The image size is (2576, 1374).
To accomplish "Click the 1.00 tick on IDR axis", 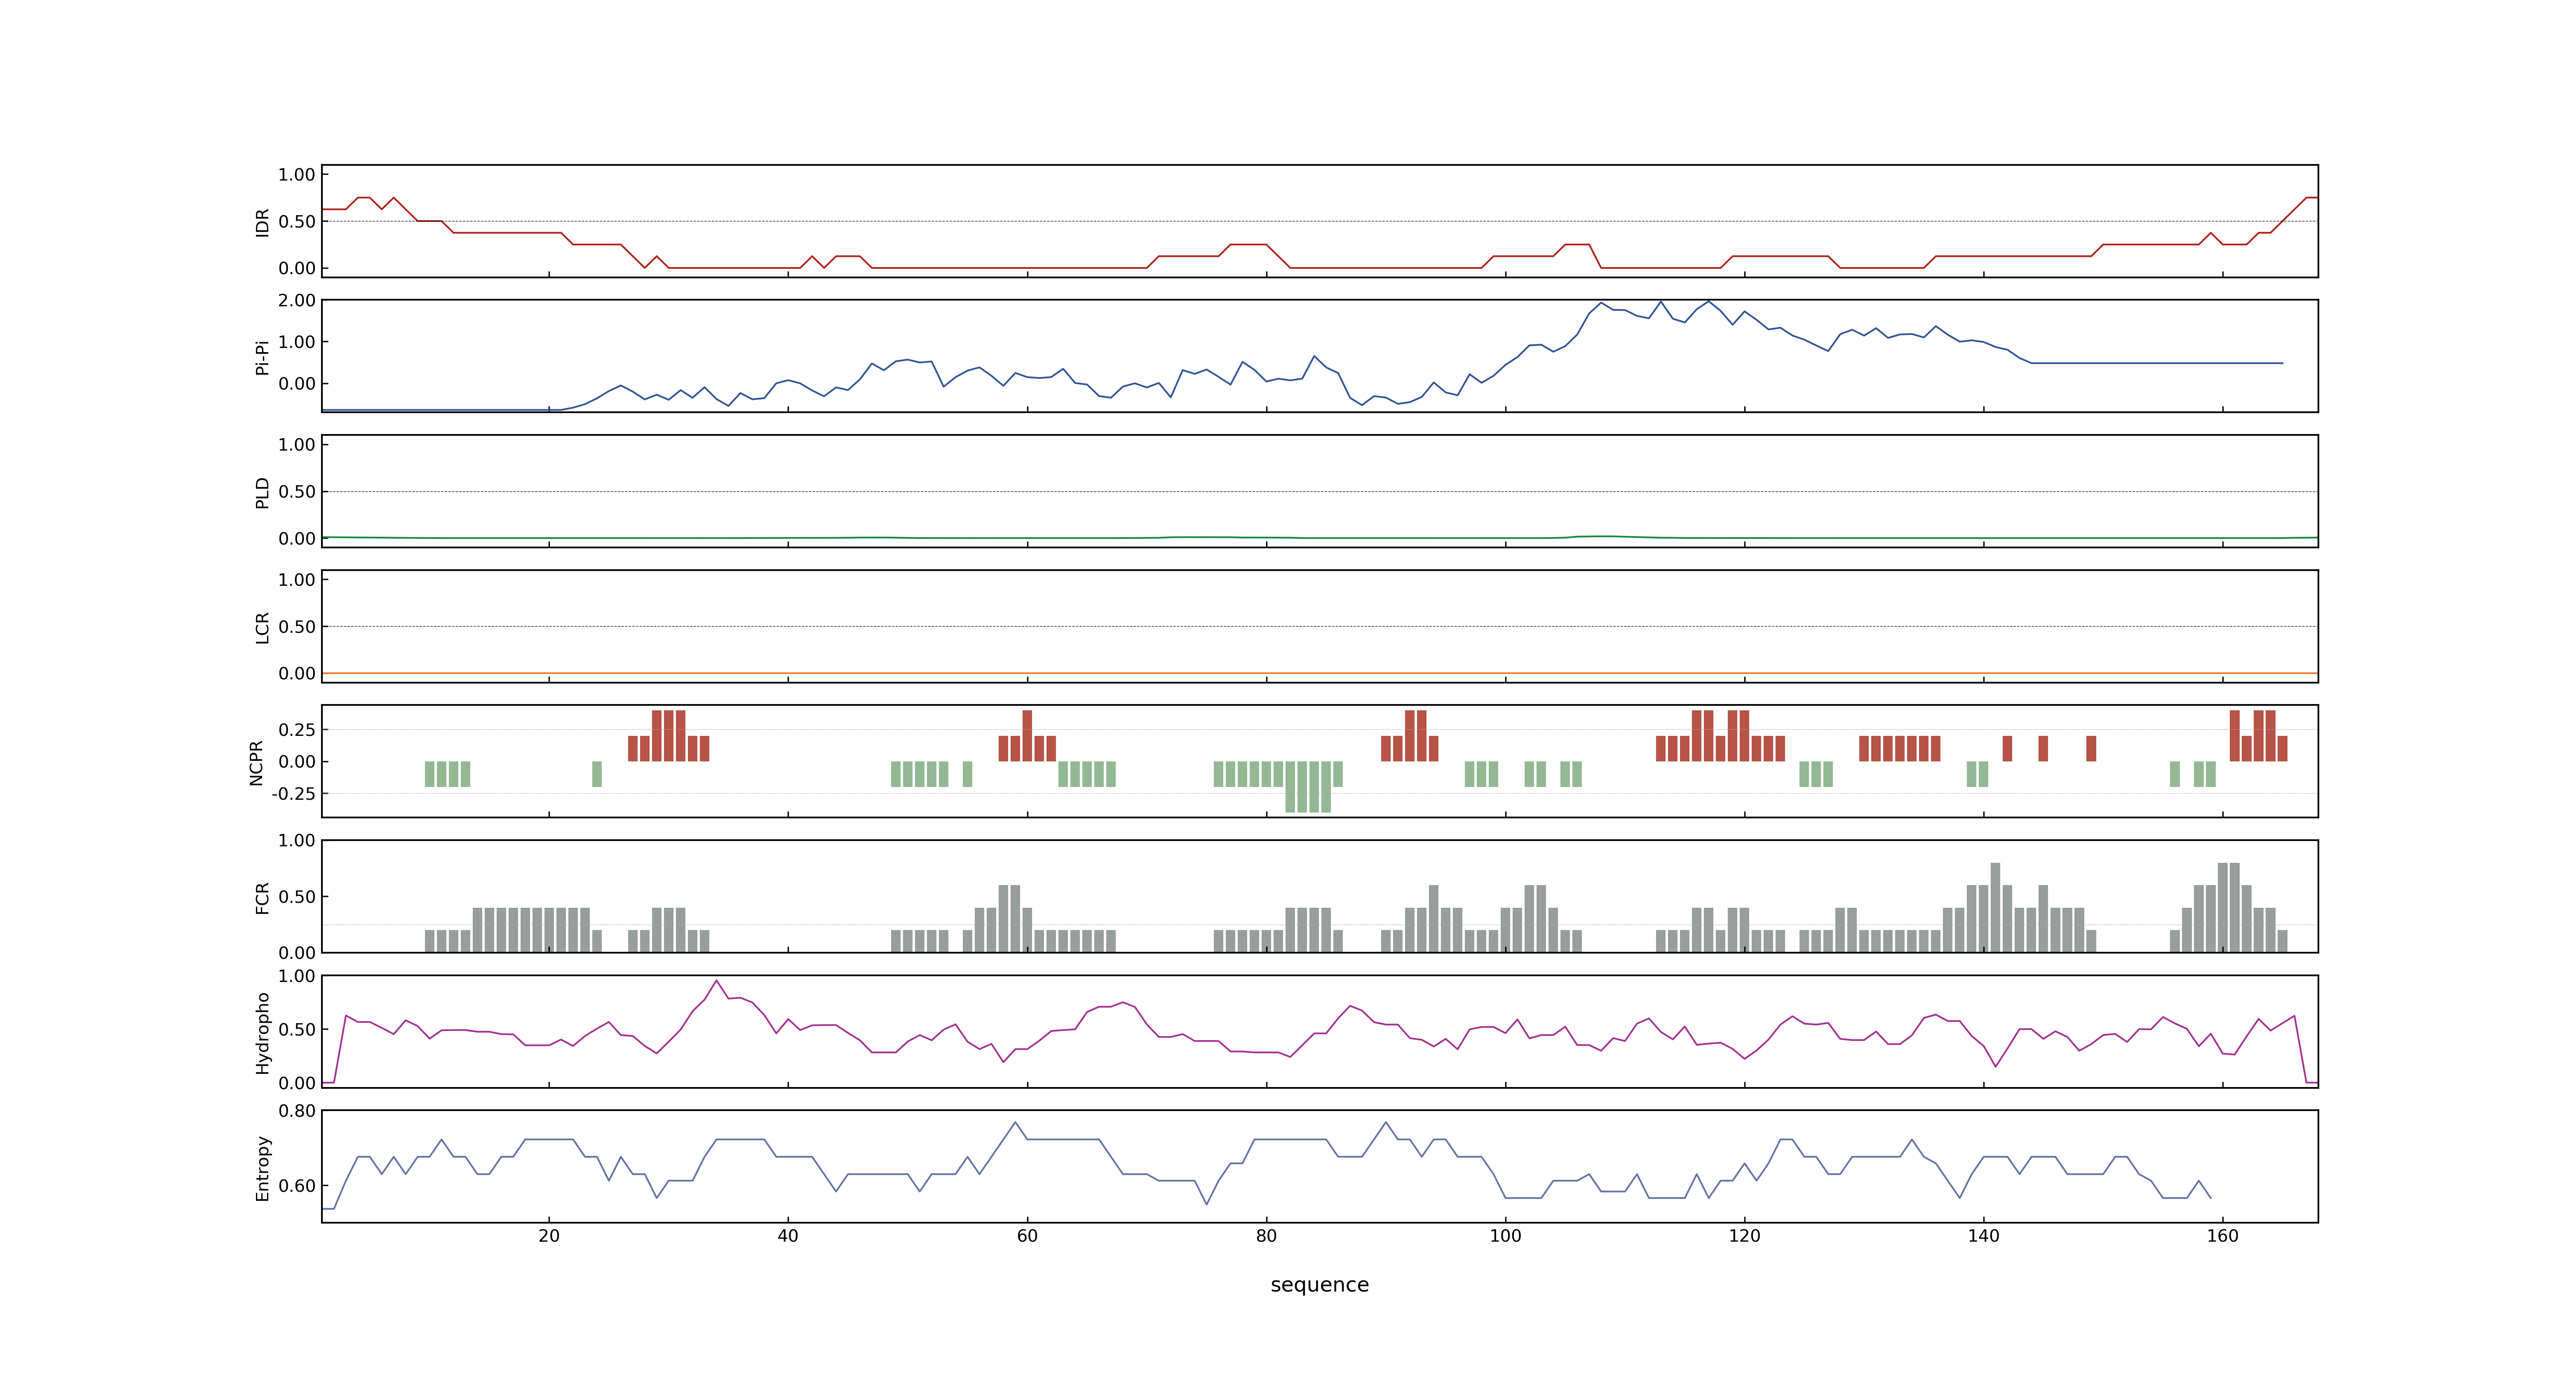I will pos(297,175).
